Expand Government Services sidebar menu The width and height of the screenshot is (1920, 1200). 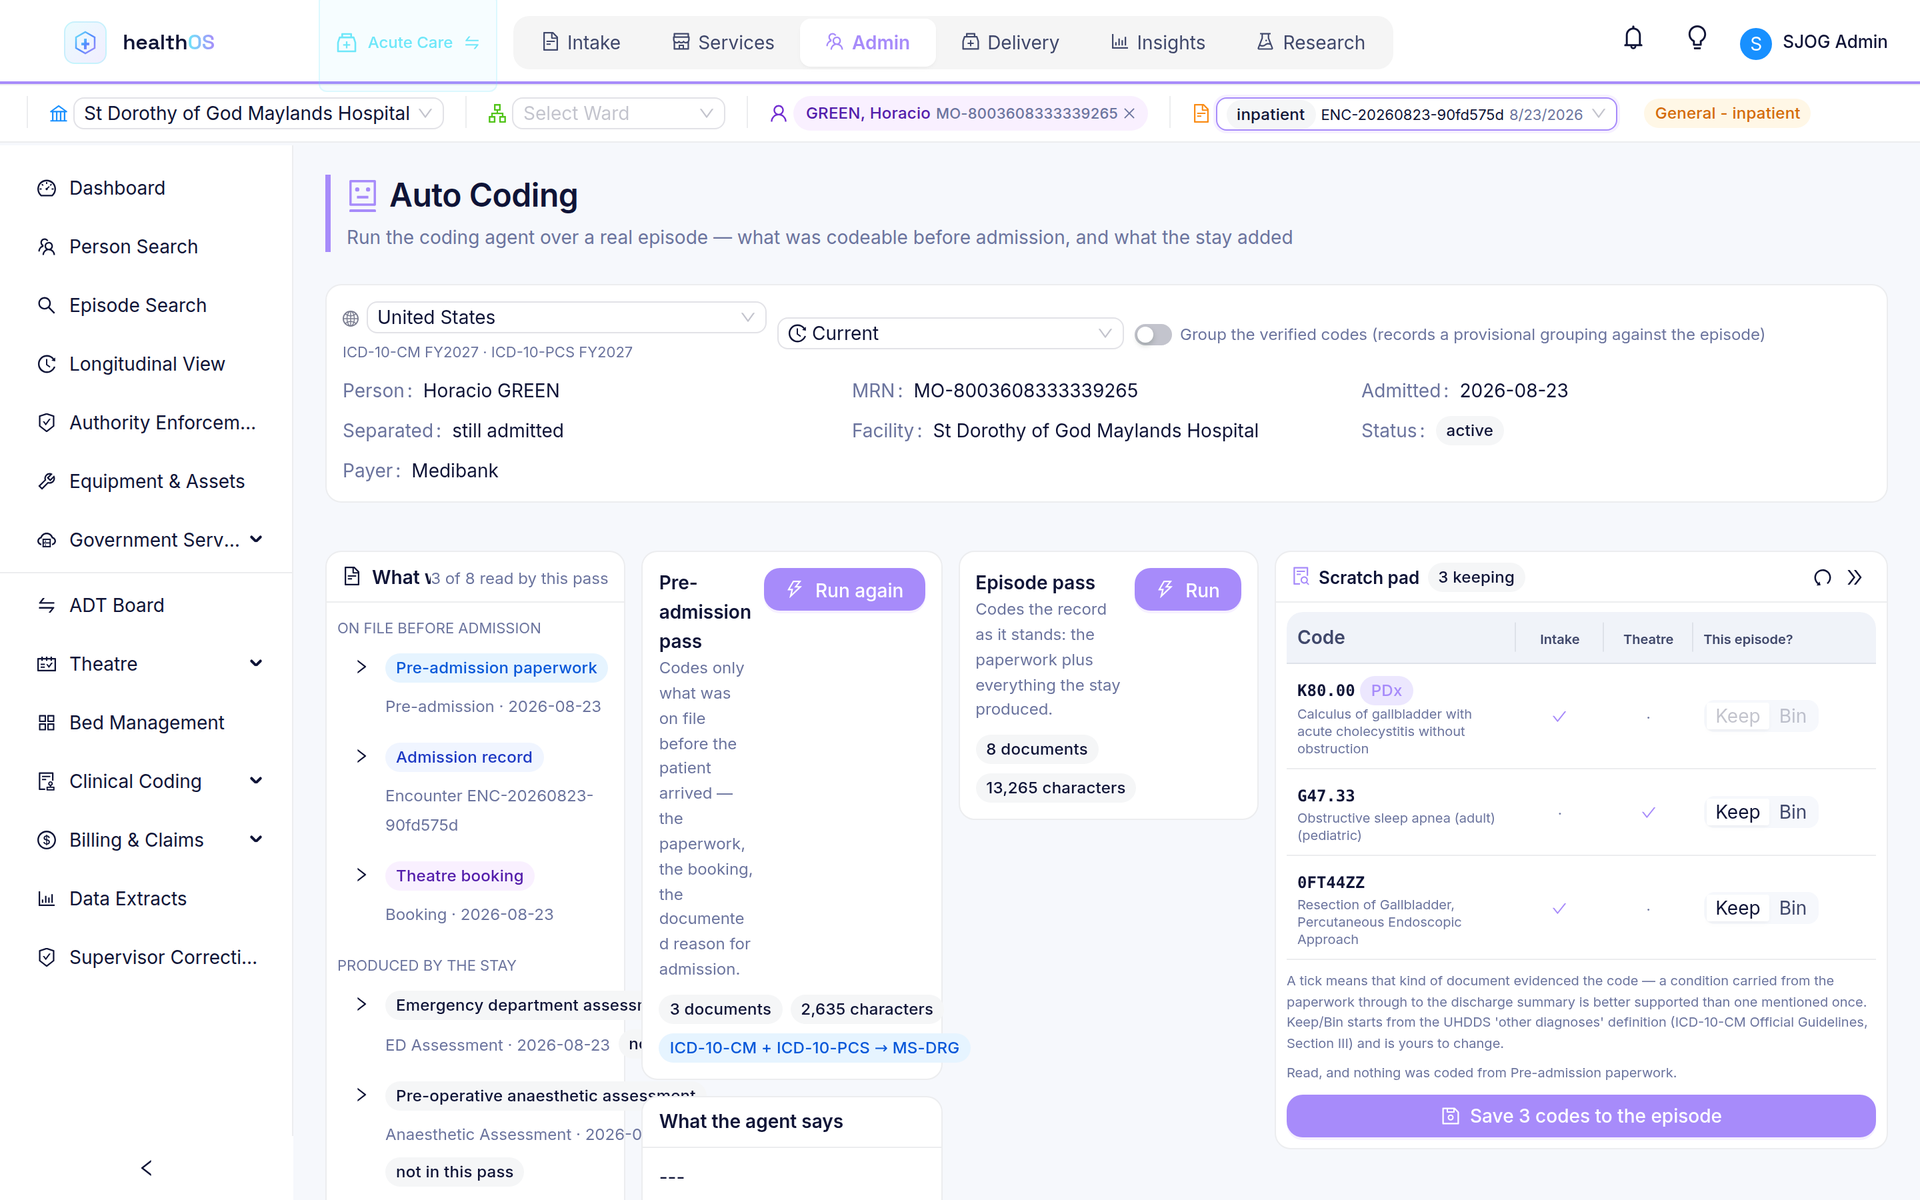click(x=256, y=540)
